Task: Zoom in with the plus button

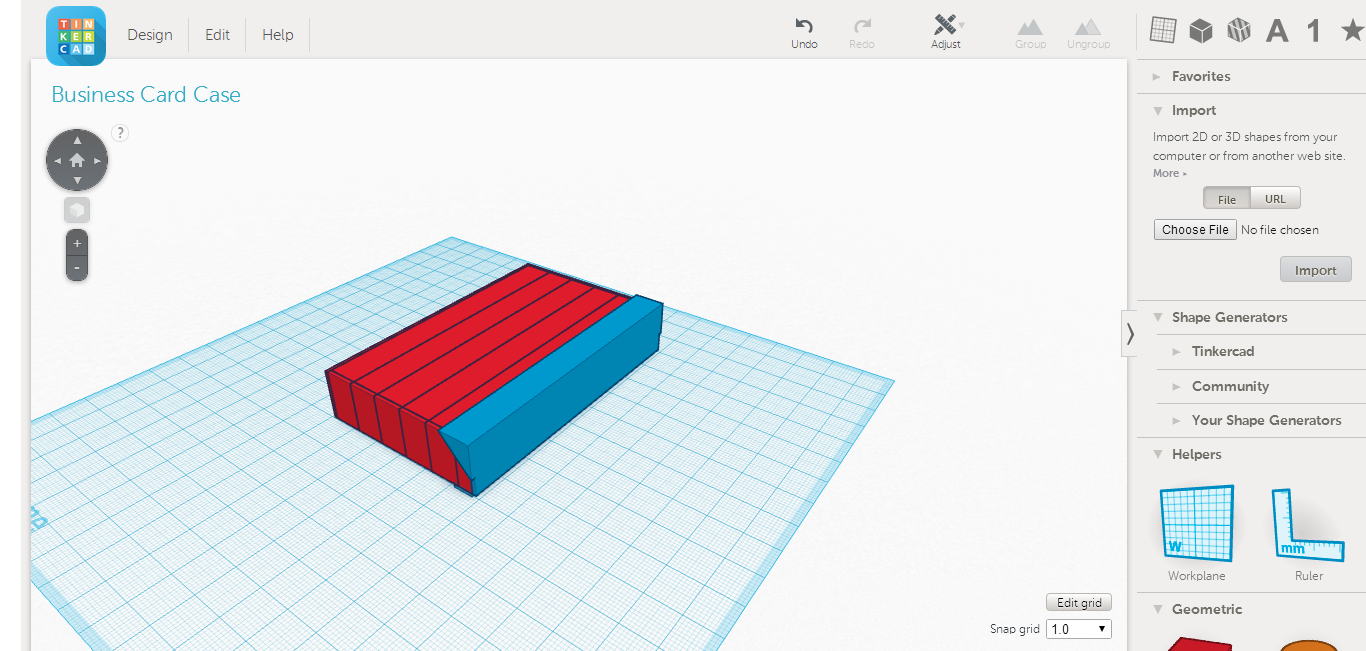Action: coord(77,243)
